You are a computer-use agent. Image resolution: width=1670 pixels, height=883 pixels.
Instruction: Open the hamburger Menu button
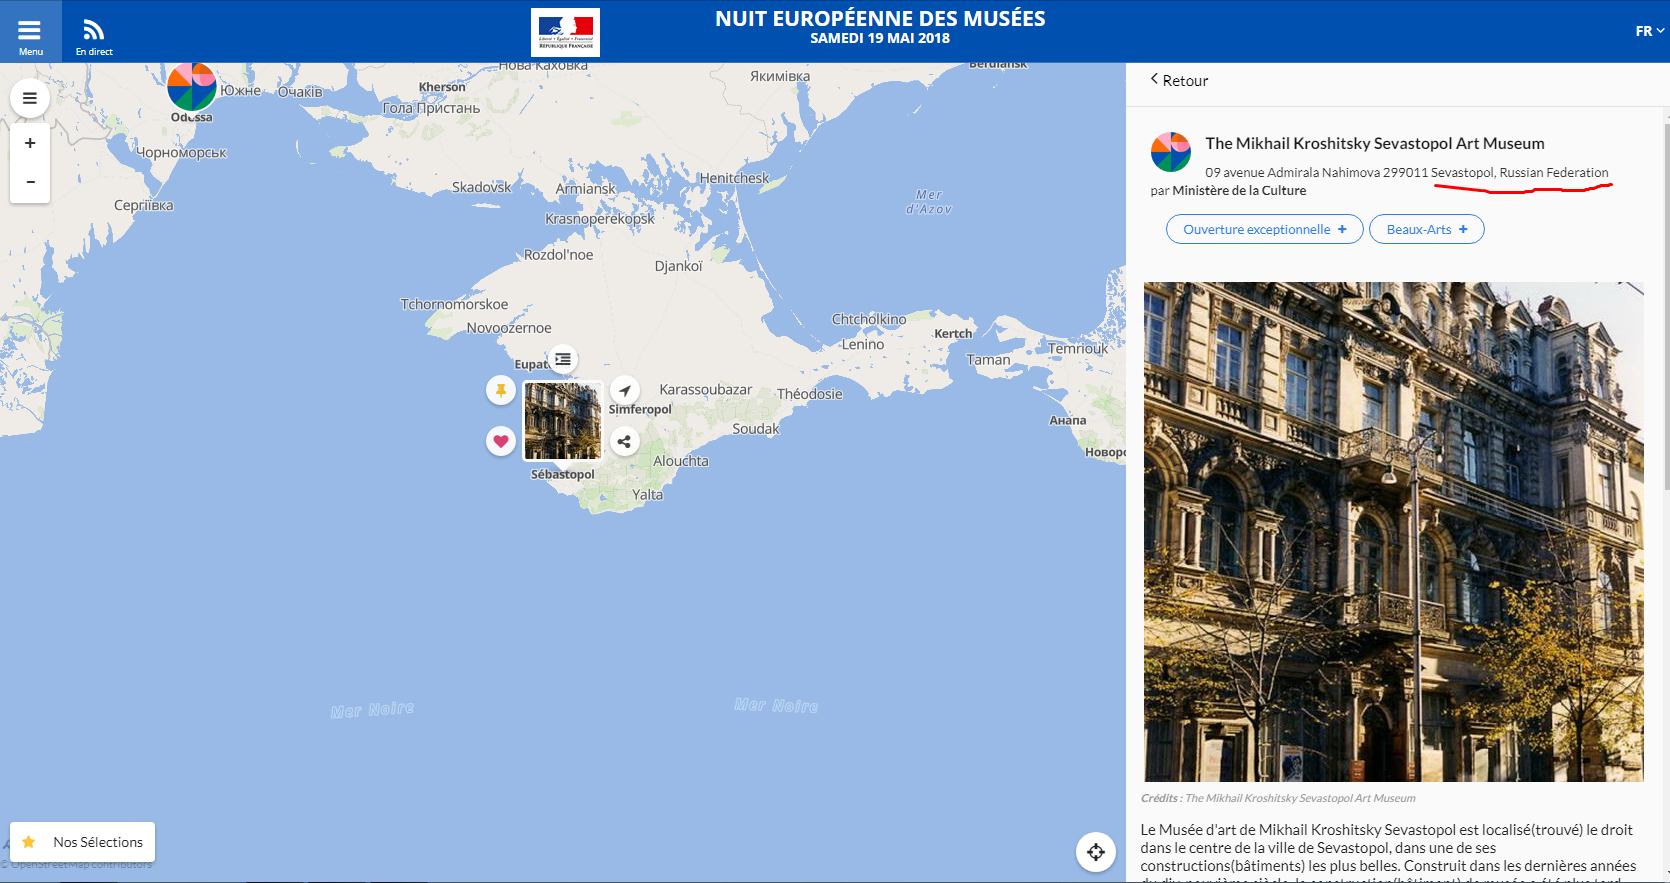(x=30, y=32)
